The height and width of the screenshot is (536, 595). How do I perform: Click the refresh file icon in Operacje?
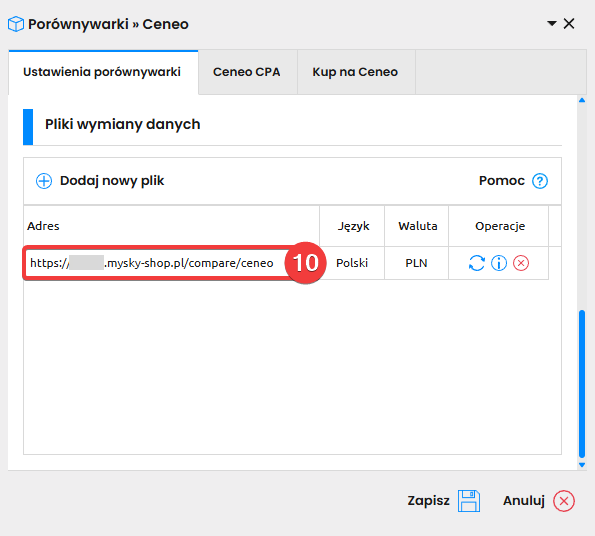[477, 263]
